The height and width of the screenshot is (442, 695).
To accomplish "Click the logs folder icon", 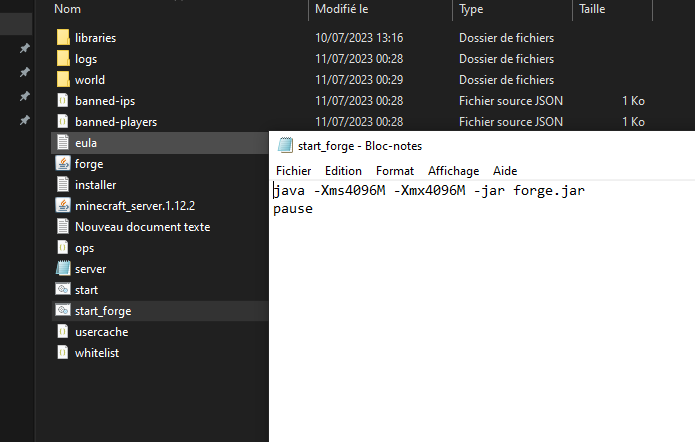I will pos(63,59).
